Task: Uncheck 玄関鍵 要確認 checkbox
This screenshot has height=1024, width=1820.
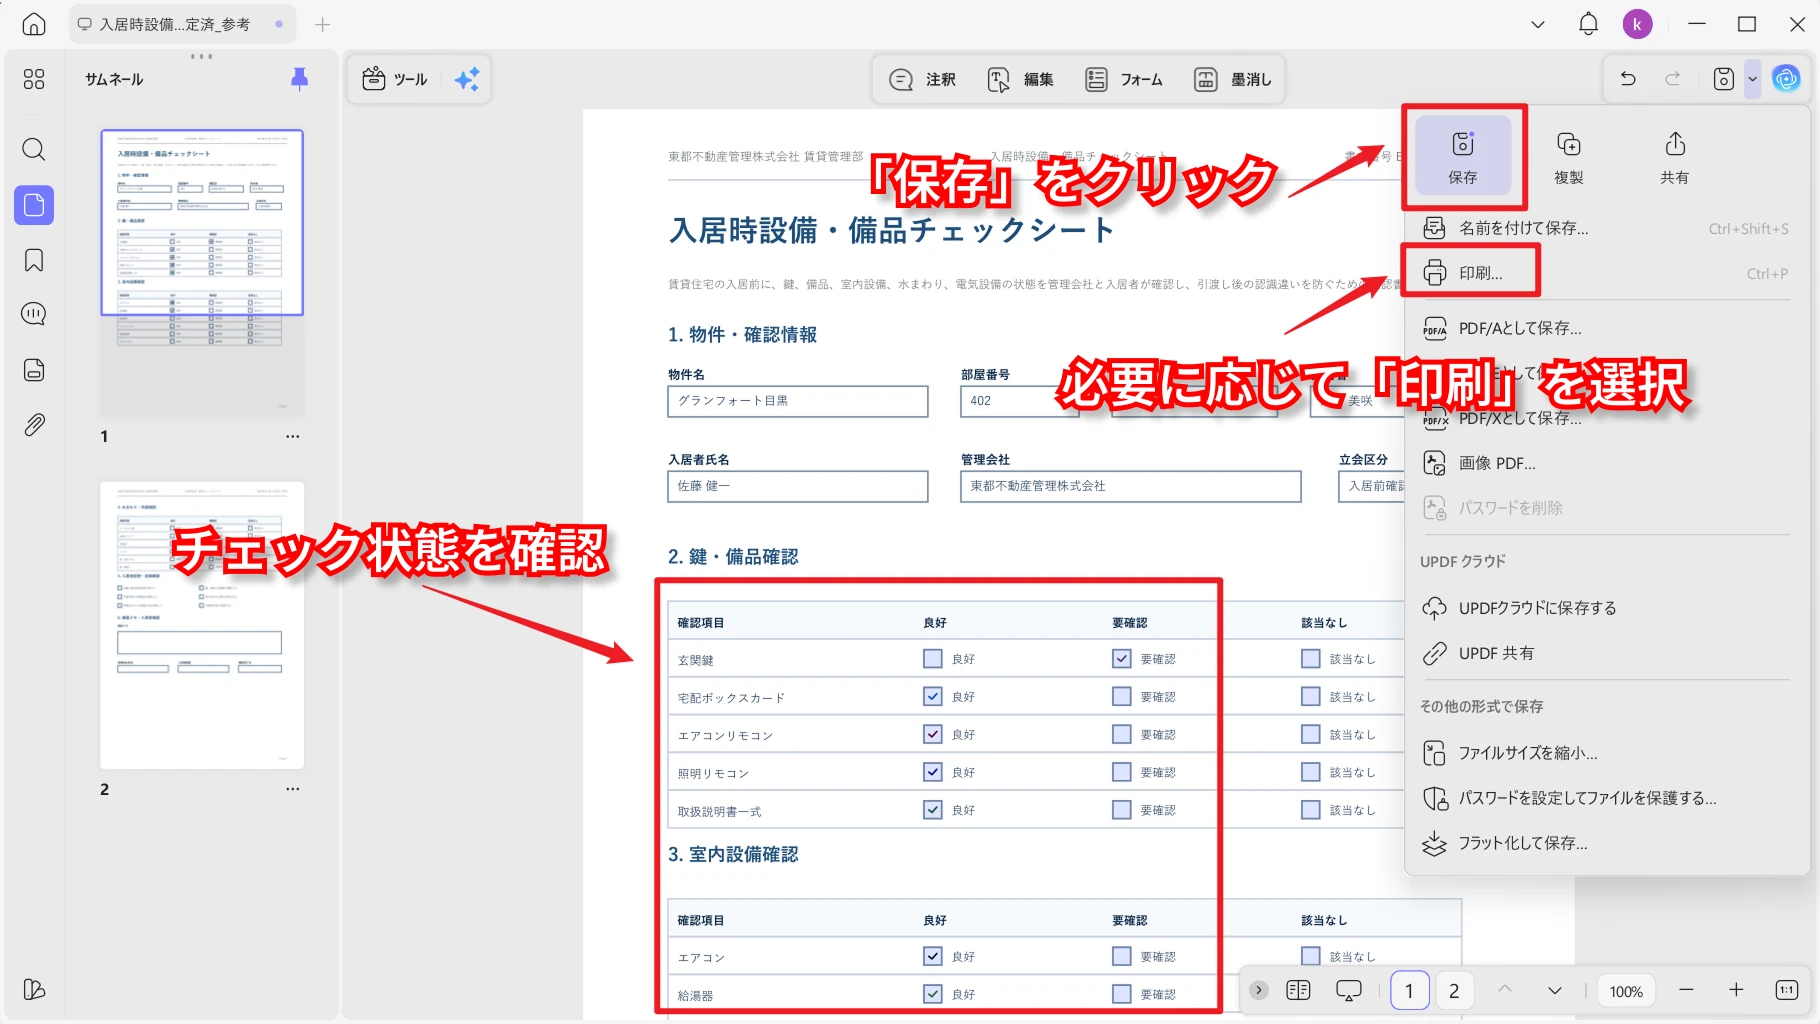Action: pos(1122,658)
